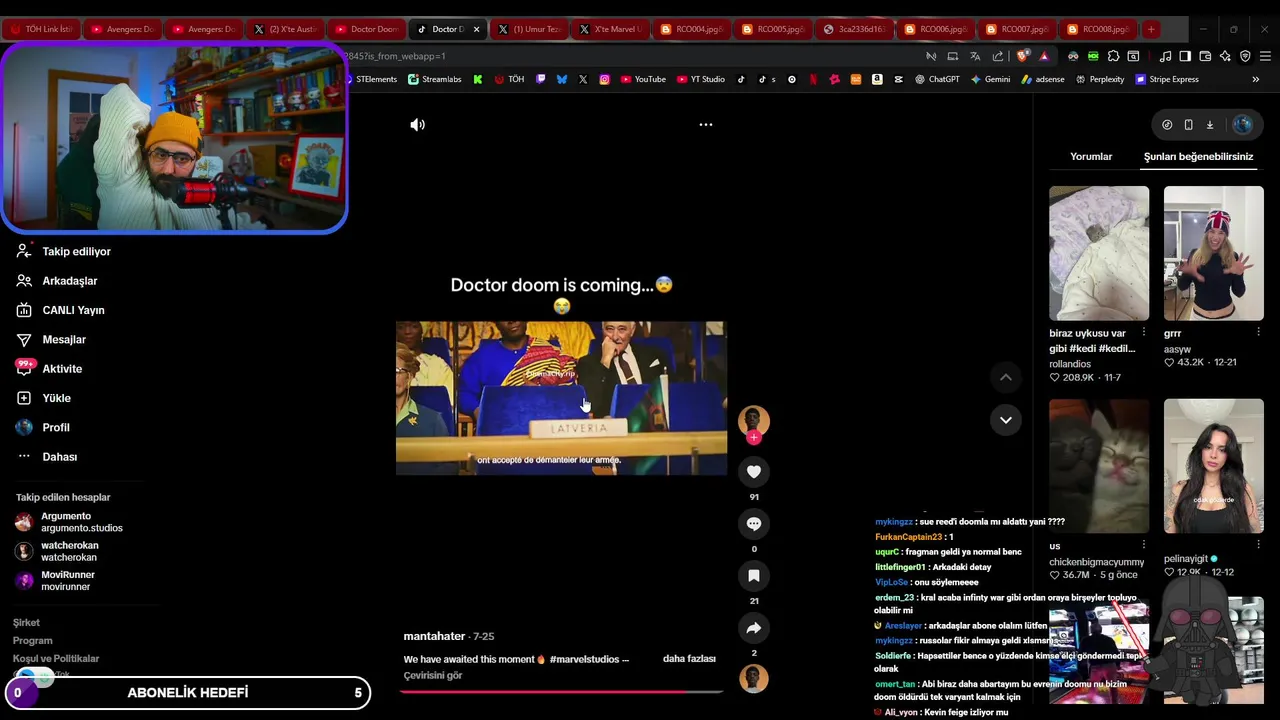
Task: Go to next video with down chevron
Action: click(x=1006, y=420)
